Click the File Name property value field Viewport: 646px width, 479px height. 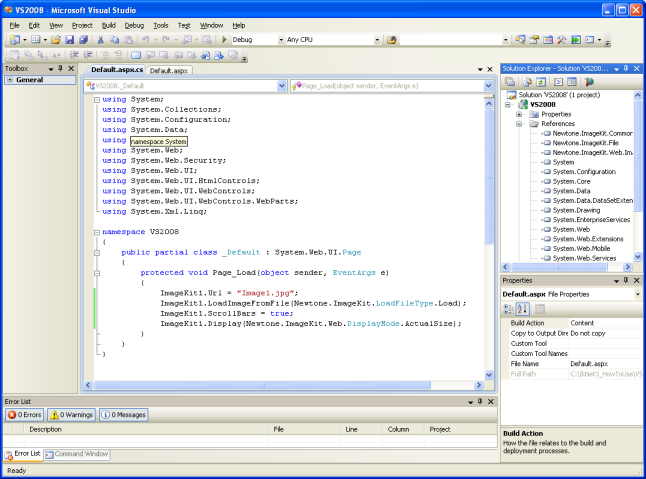pyautogui.click(x=606, y=364)
